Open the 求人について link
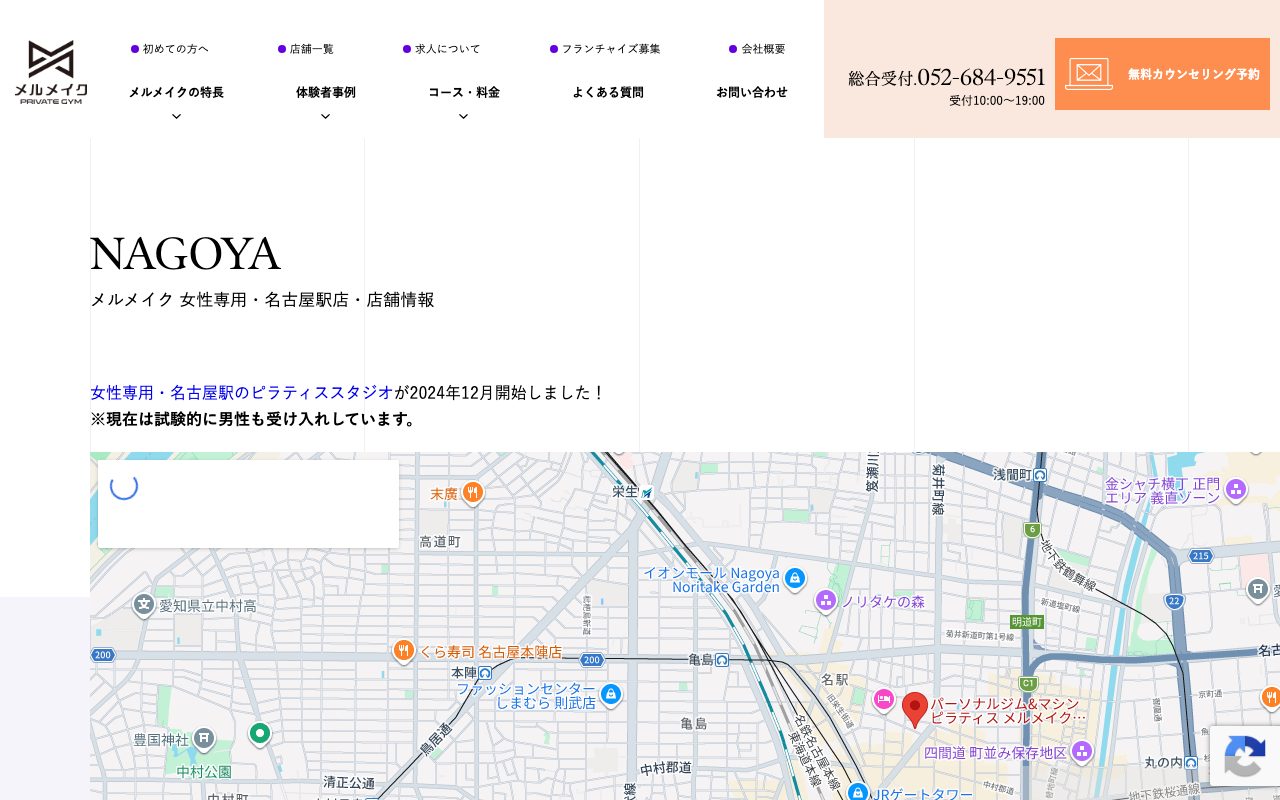The height and width of the screenshot is (800, 1280). click(442, 49)
